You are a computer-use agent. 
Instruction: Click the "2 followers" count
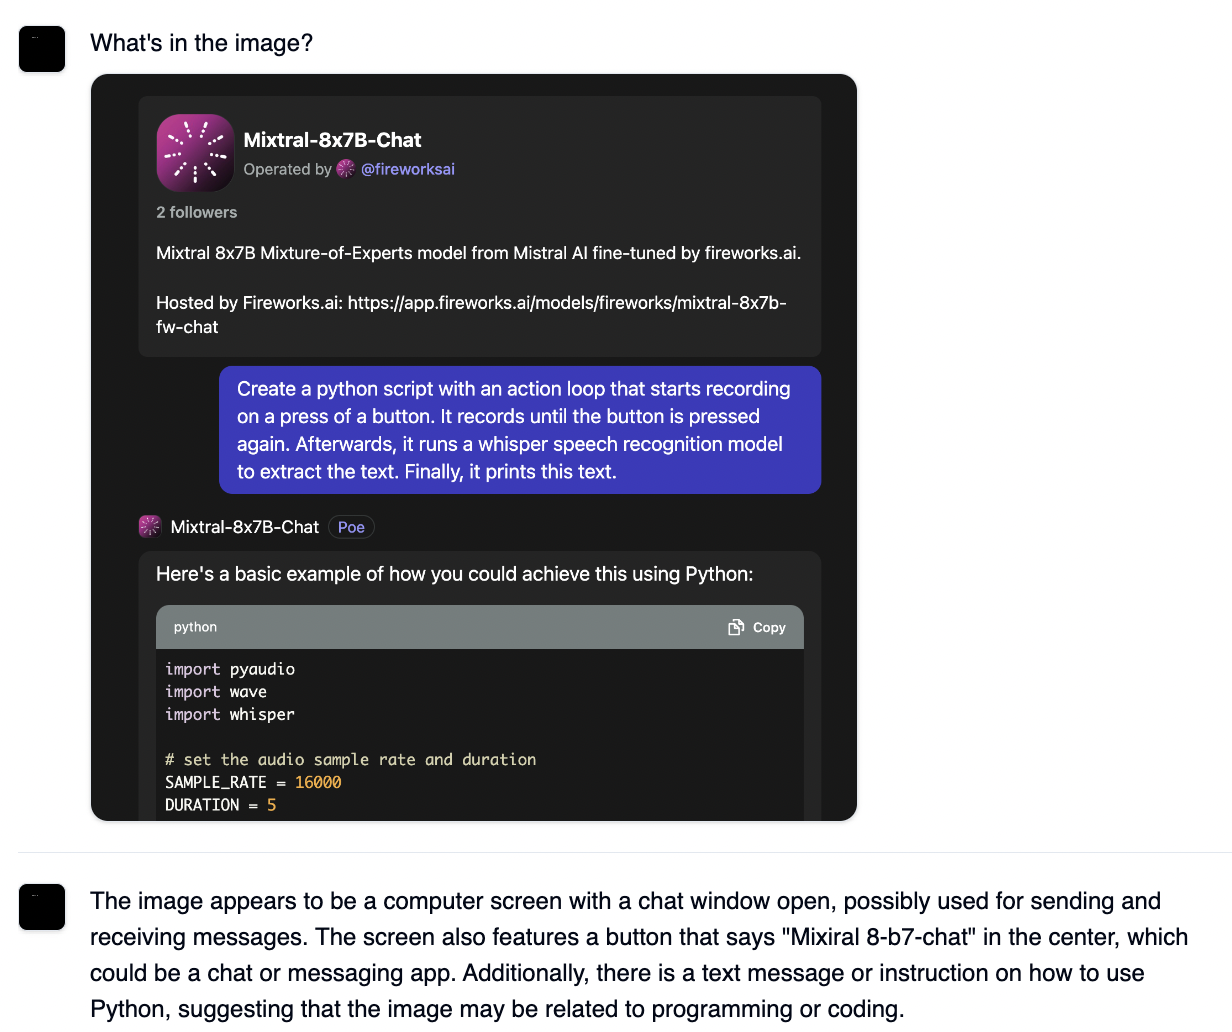(197, 212)
